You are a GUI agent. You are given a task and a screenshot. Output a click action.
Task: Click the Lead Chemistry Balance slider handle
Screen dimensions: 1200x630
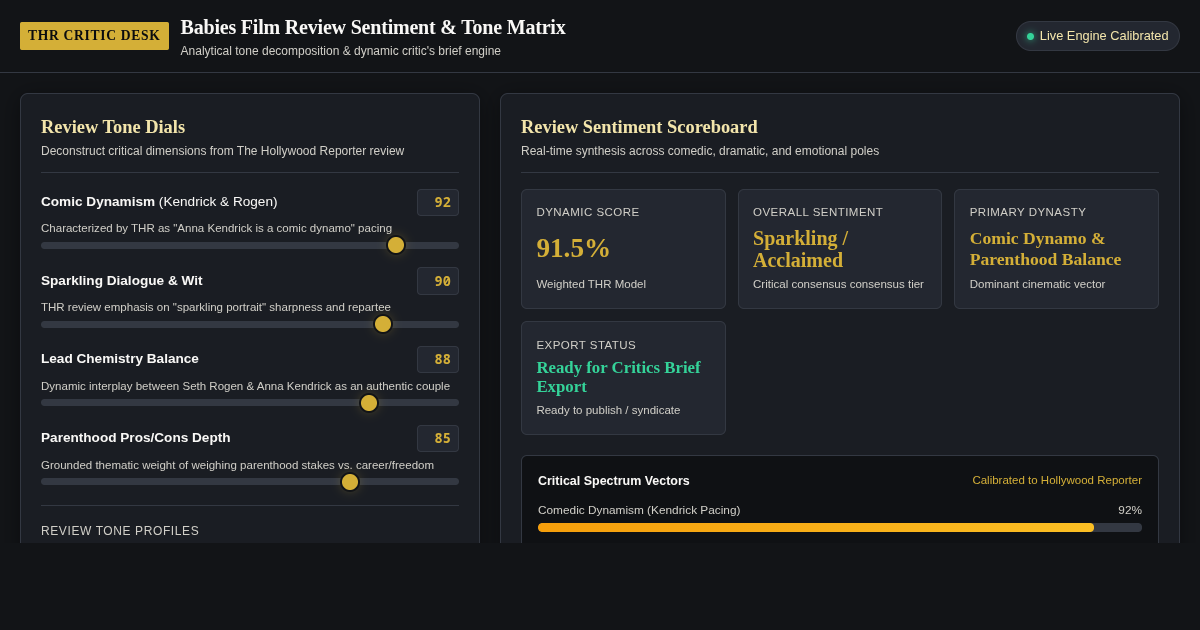point(369,403)
